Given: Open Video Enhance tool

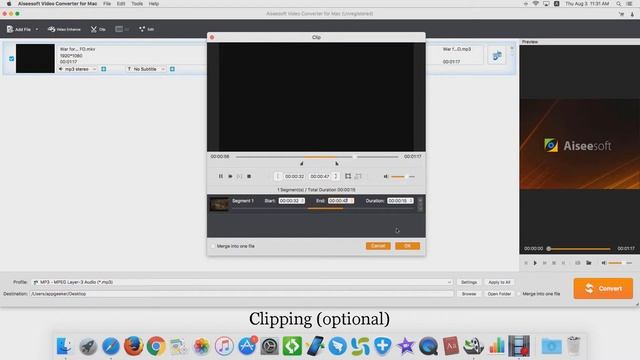Looking at the screenshot, I should tap(64, 29).
